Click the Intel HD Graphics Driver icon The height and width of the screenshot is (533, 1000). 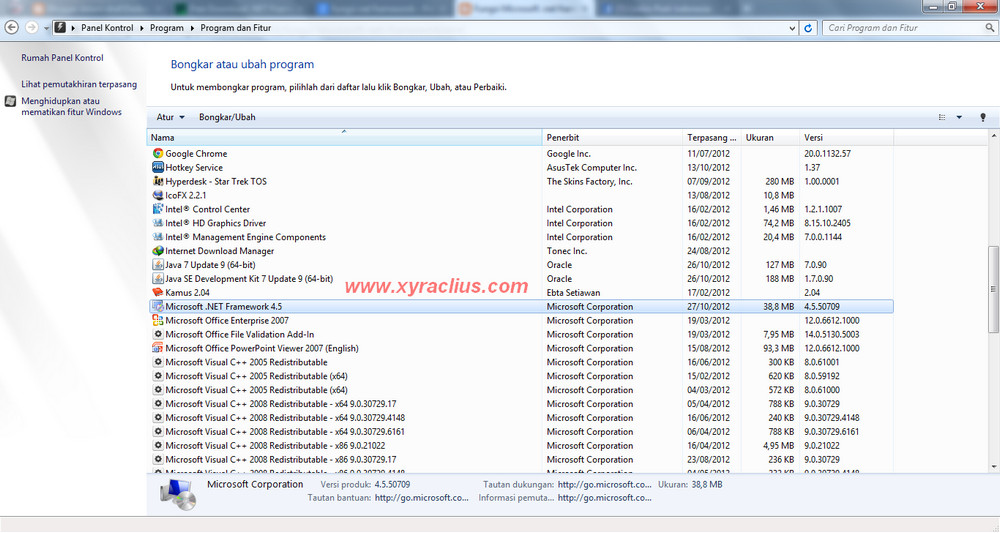tap(158, 223)
